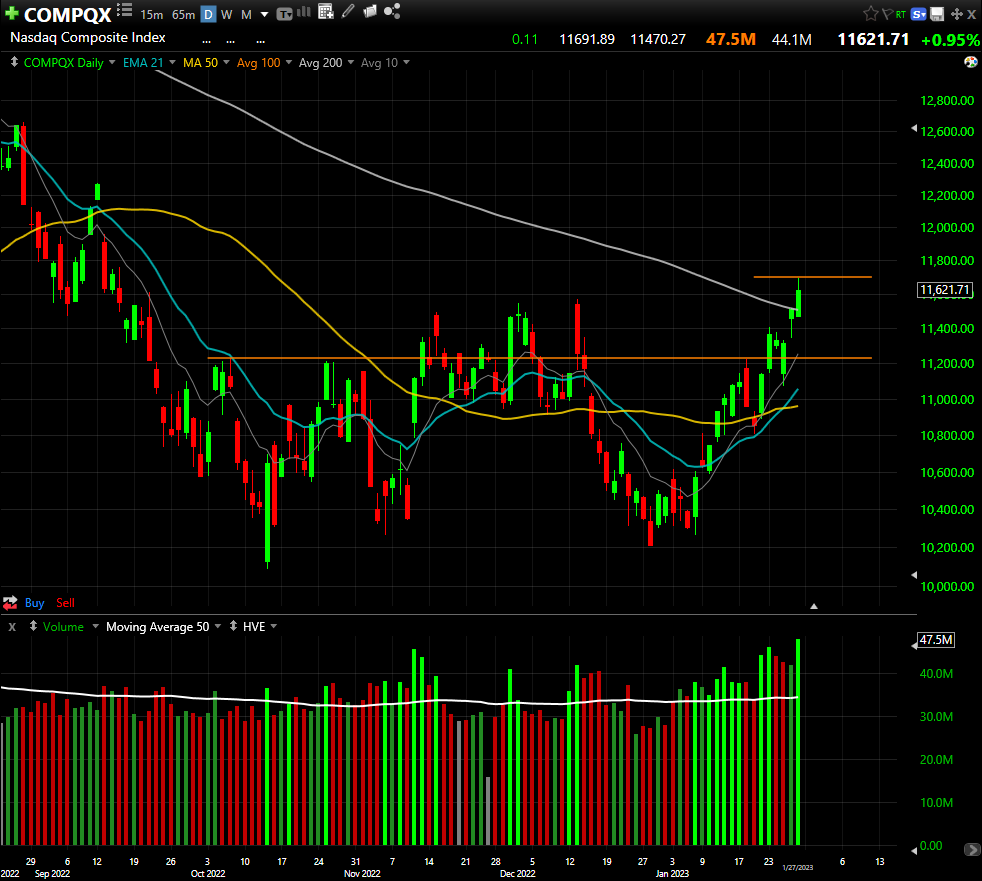Click the Buy link
This screenshot has width=982, height=881.
[x=34, y=603]
